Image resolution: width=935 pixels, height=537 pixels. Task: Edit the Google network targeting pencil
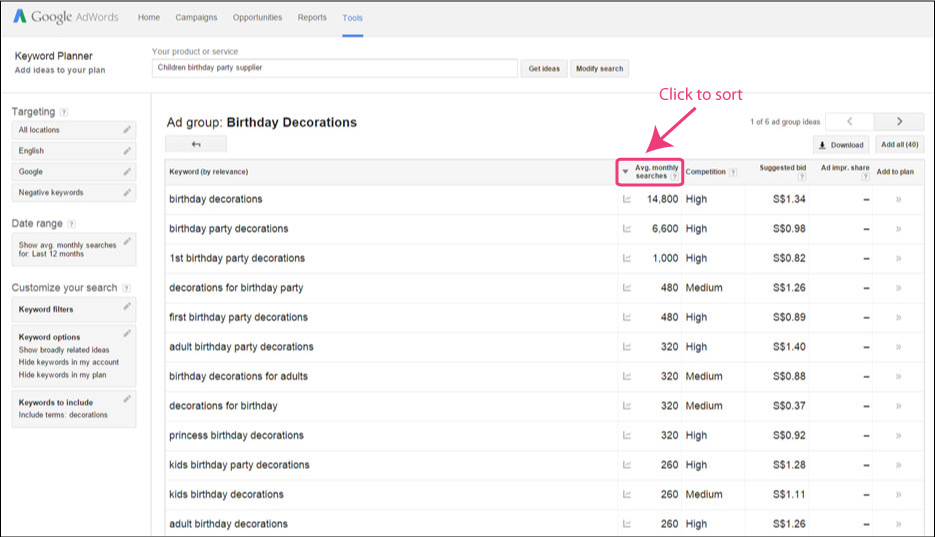tap(127, 172)
